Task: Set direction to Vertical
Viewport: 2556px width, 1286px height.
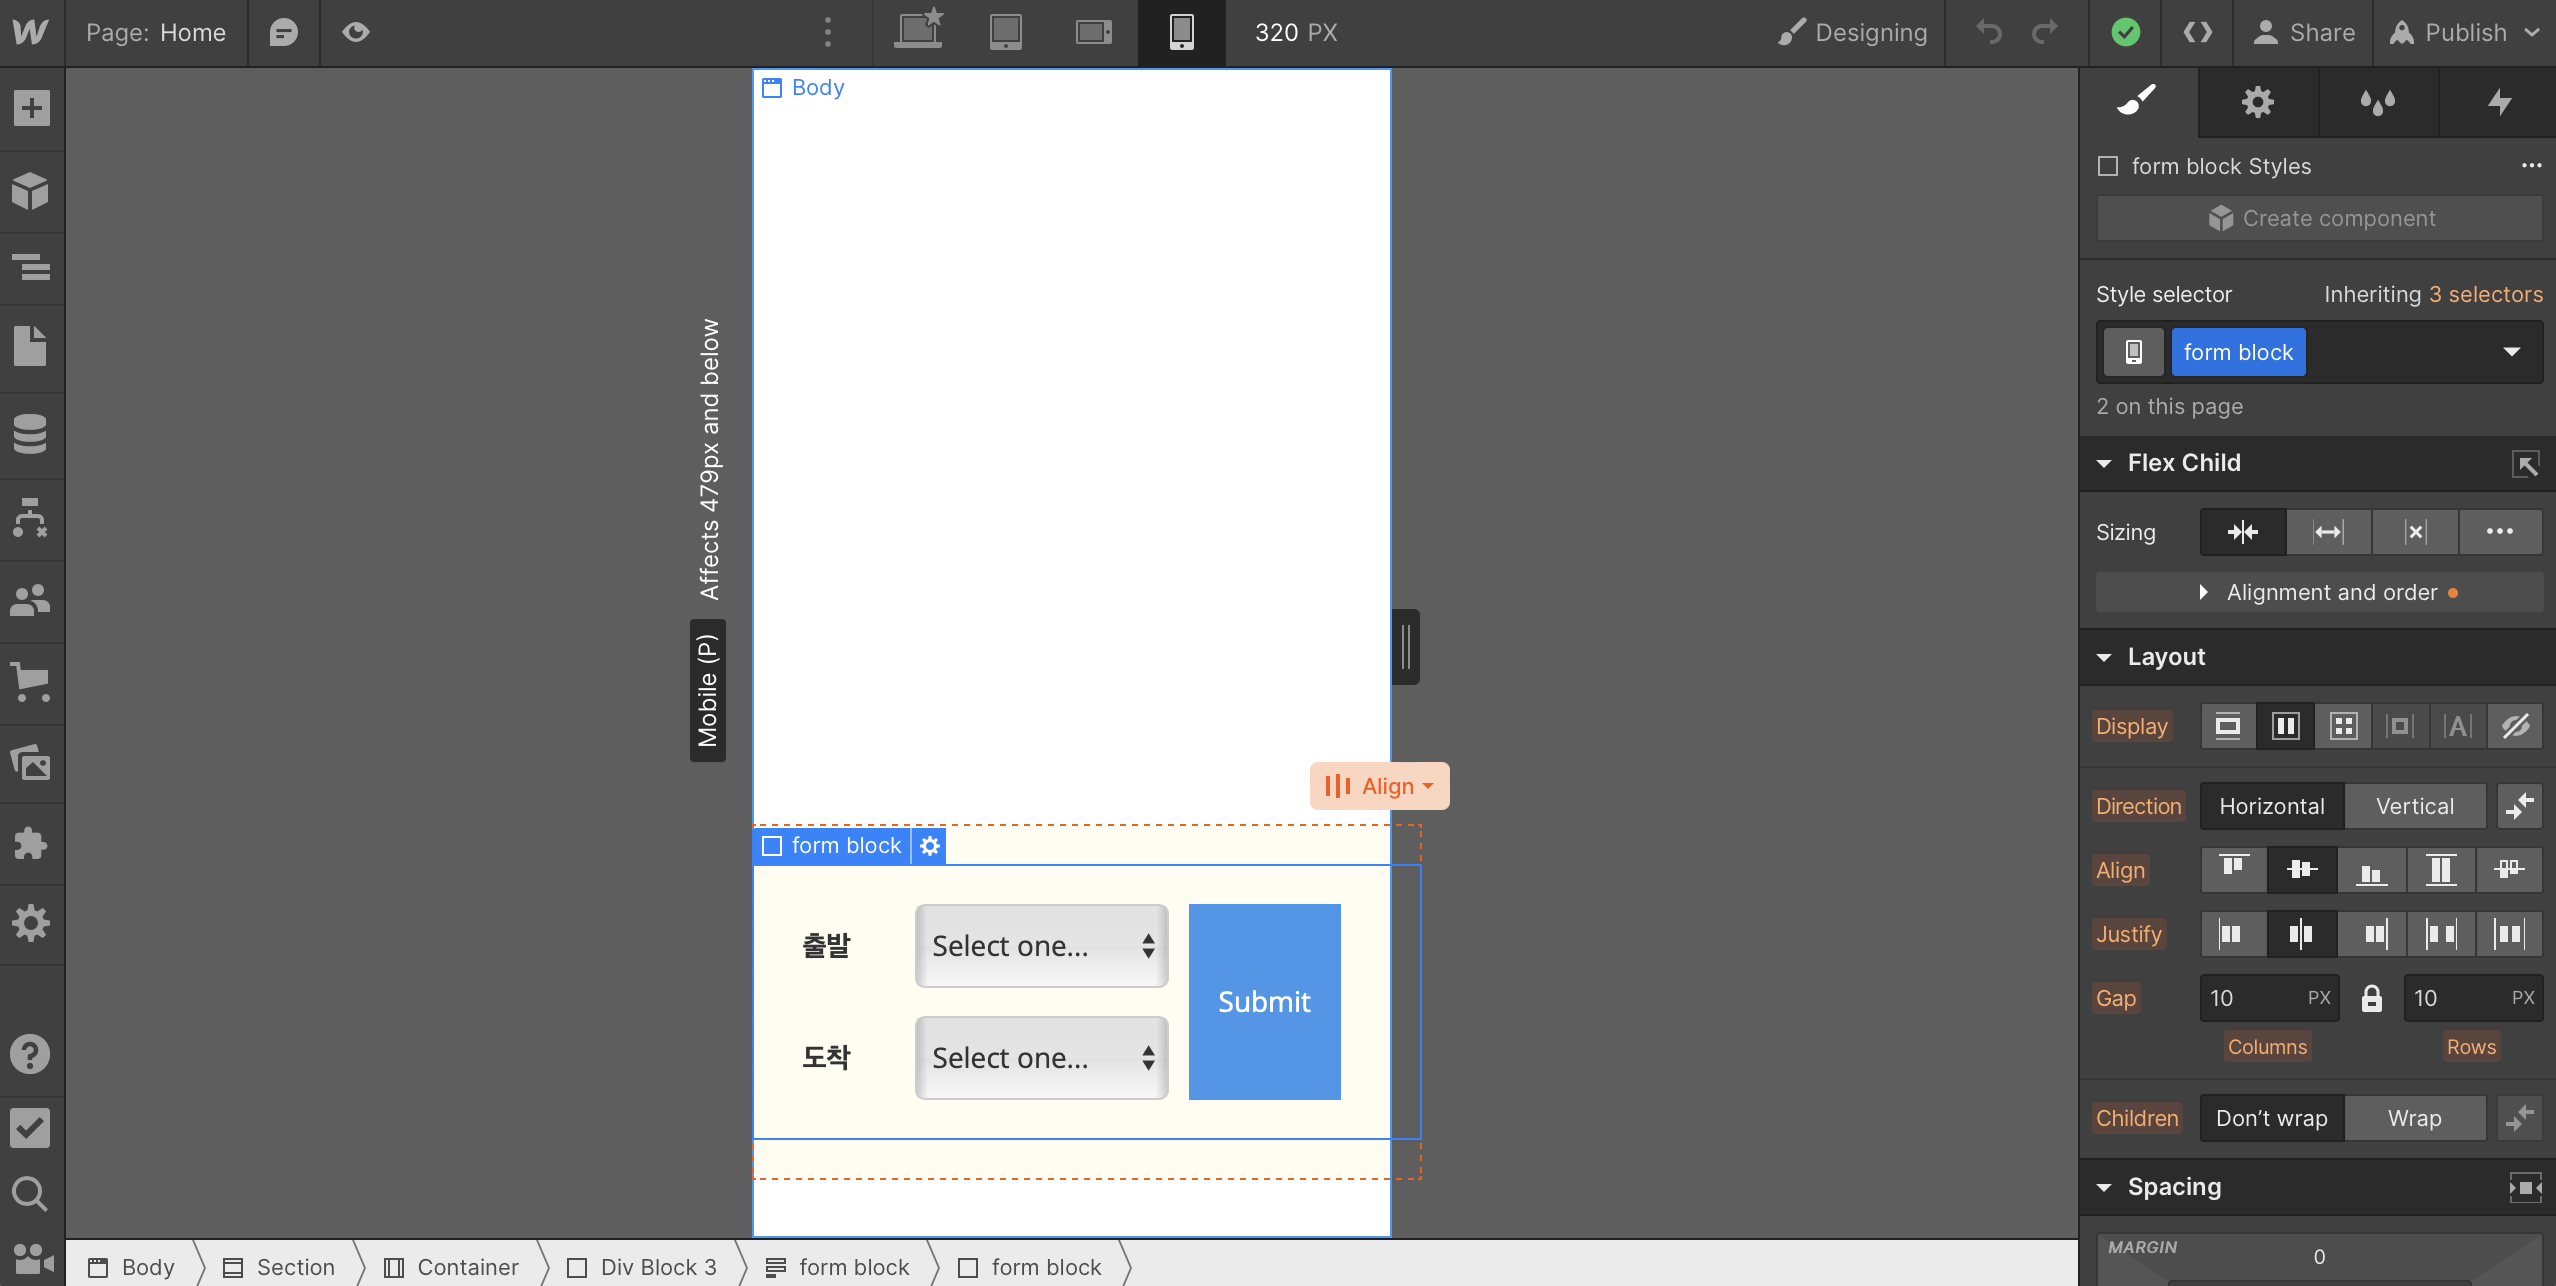Action: click(x=2414, y=806)
